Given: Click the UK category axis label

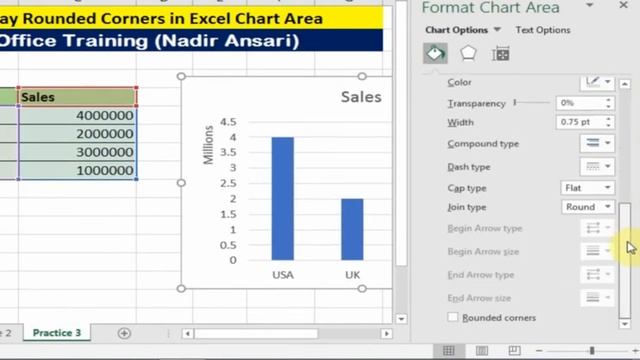Looking at the screenshot, I should pos(353,275).
